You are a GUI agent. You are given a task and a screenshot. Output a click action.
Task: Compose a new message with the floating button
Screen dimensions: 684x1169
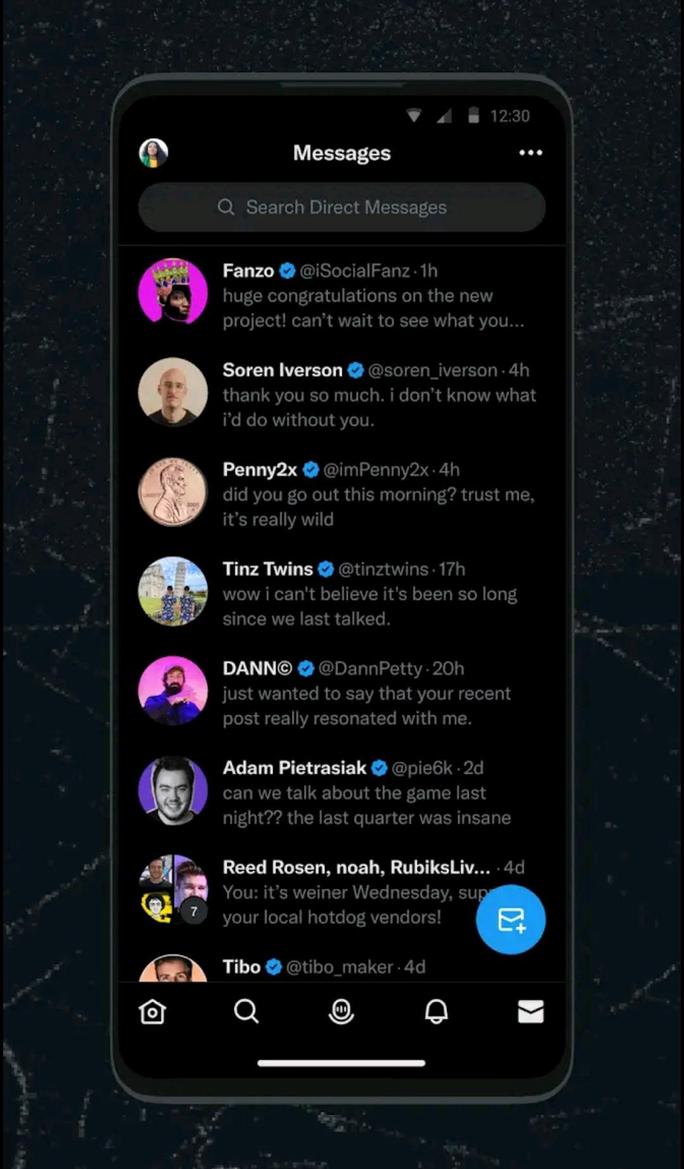coord(510,920)
